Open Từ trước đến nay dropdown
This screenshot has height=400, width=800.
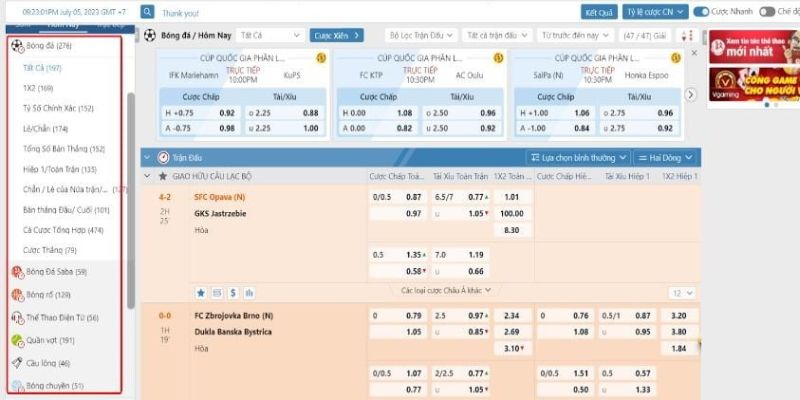[x=576, y=35]
